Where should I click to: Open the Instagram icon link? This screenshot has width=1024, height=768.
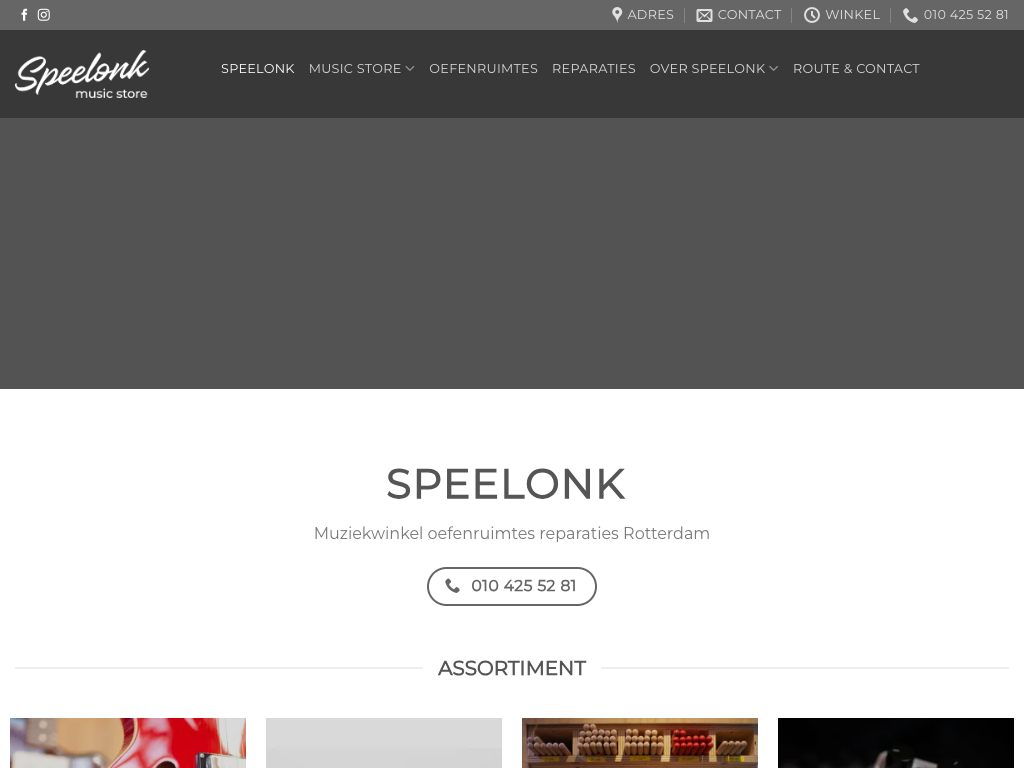pyautogui.click(x=44, y=15)
